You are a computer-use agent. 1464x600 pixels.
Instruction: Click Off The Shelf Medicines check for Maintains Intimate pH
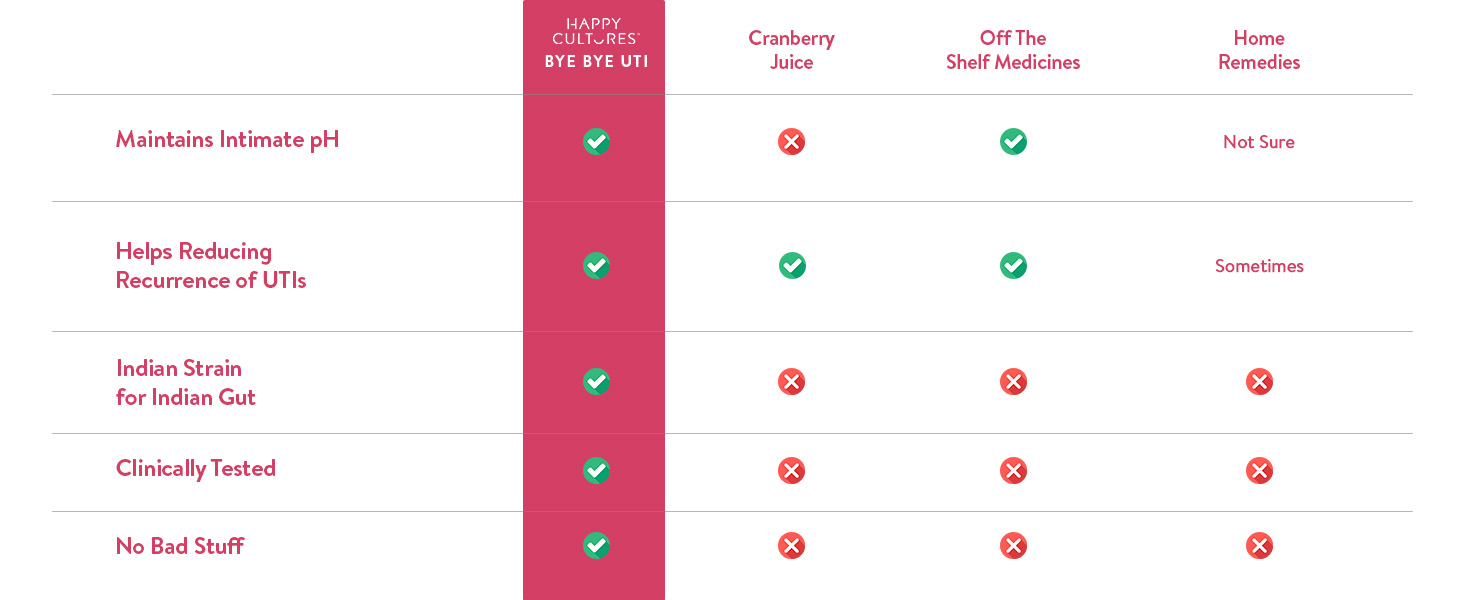click(1013, 141)
